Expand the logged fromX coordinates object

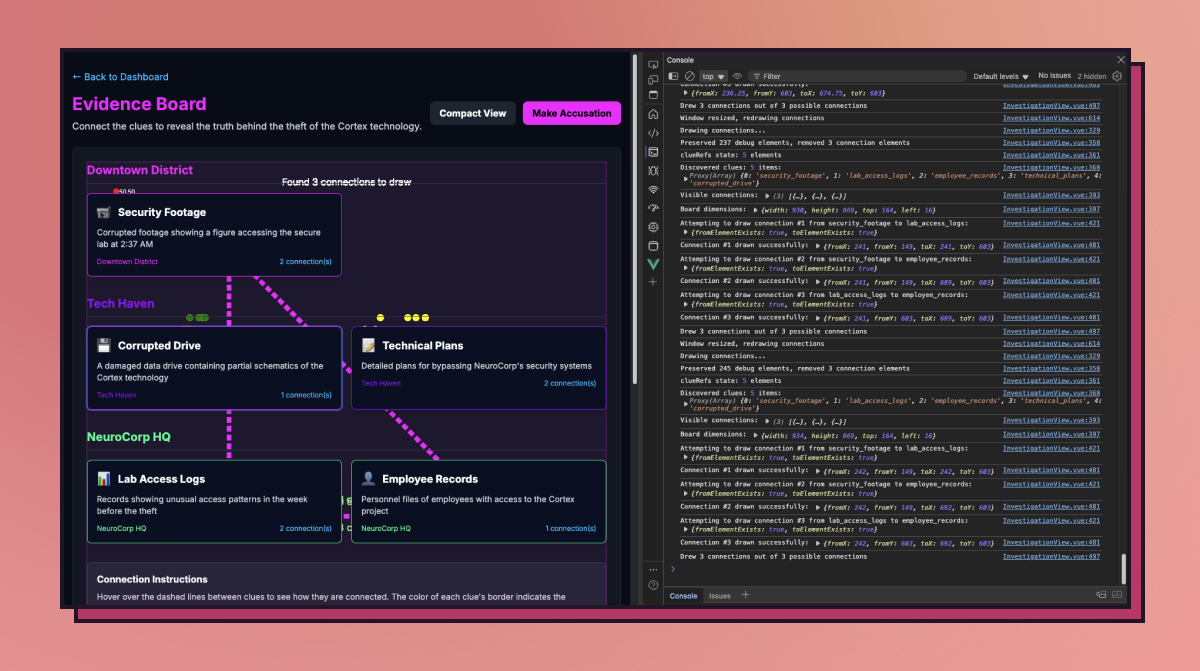click(x=684, y=92)
